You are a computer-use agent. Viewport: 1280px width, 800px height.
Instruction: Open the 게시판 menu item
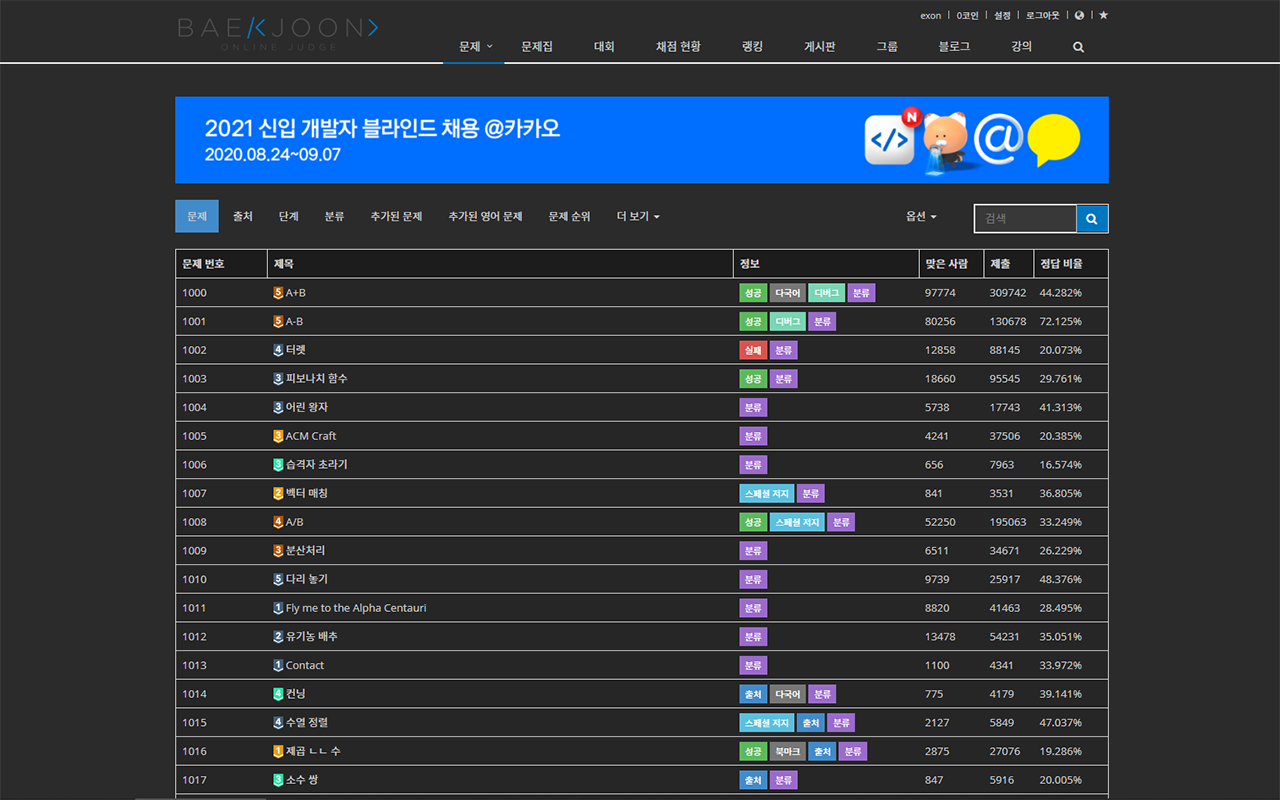820,47
